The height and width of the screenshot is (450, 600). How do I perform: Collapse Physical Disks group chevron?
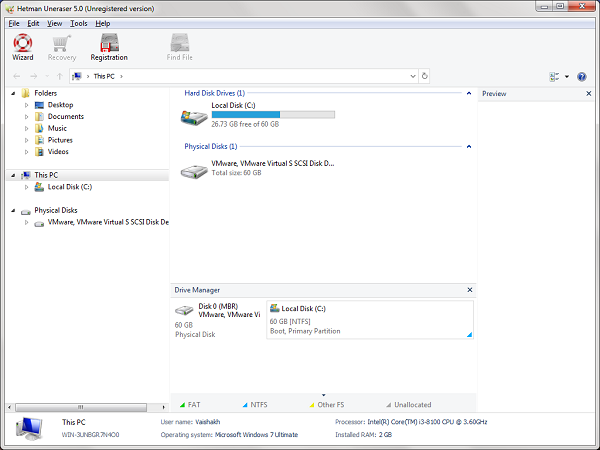pos(469,146)
